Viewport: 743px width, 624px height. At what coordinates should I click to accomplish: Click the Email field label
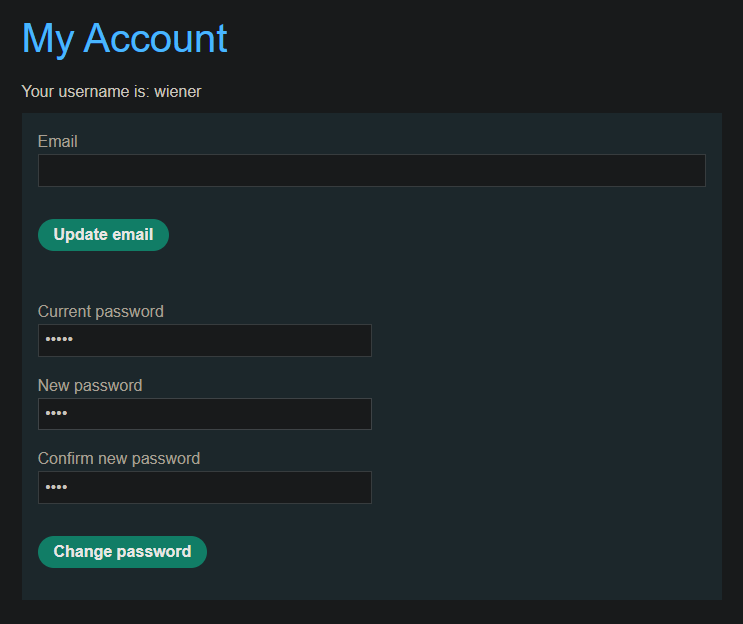click(58, 142)
